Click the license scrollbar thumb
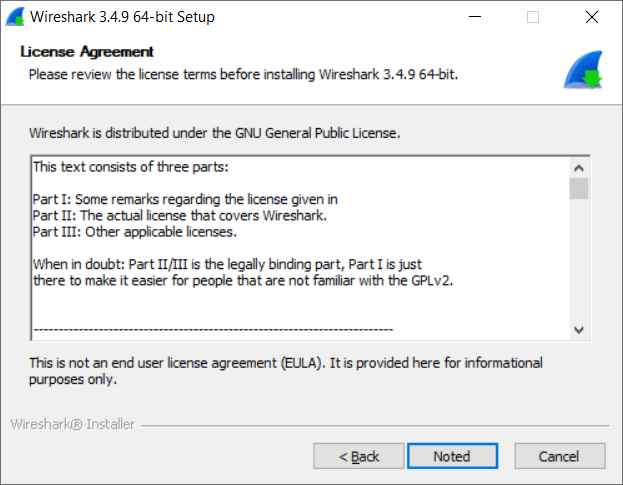The width and height of the screenshot is (623, 485). pos(578,188)
